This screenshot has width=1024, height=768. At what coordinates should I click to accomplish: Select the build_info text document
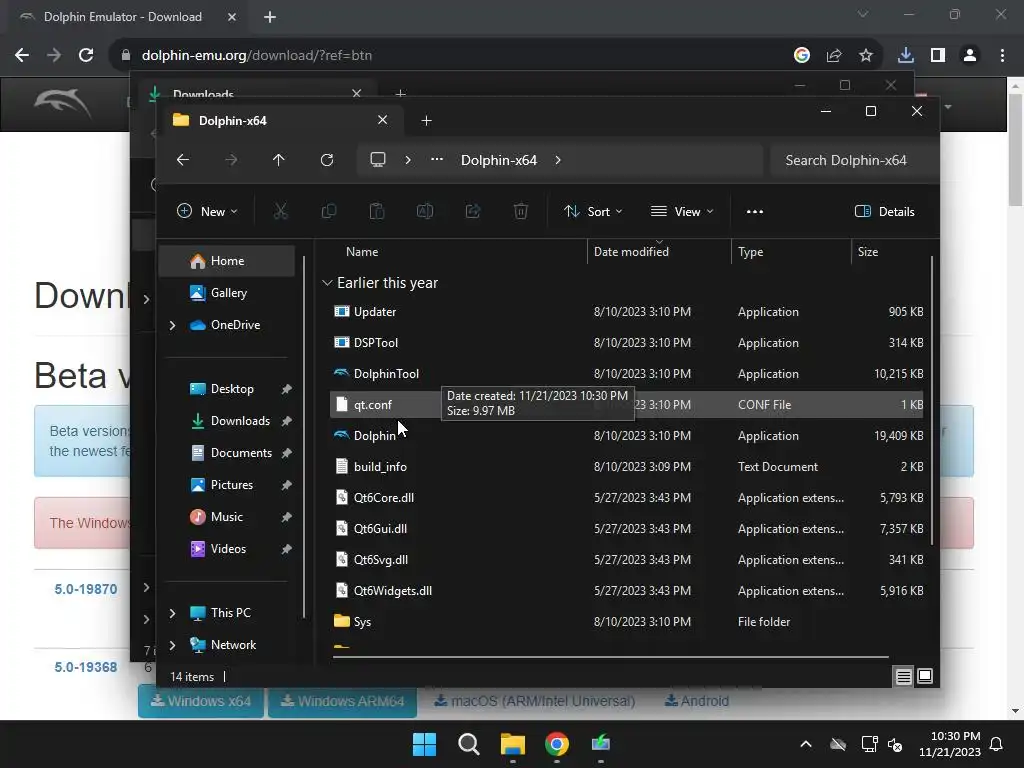627,467
